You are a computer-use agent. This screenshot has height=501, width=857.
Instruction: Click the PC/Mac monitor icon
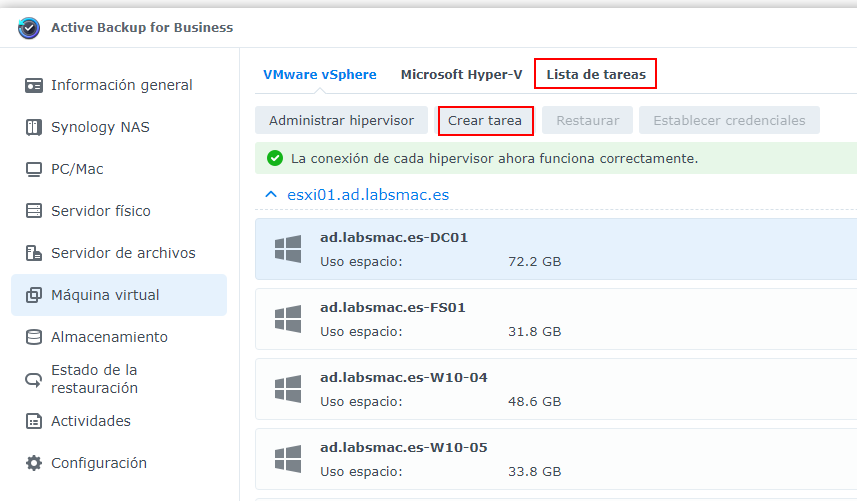point(34,169)
